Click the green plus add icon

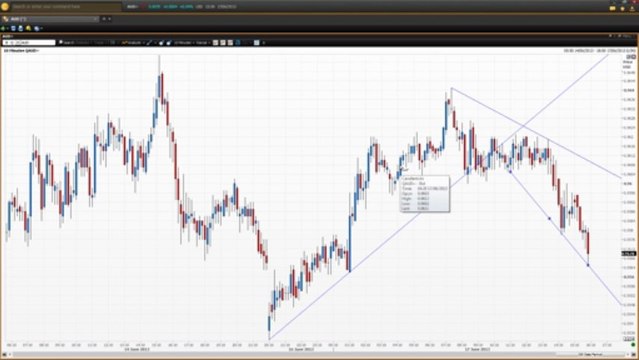(3, 28)
